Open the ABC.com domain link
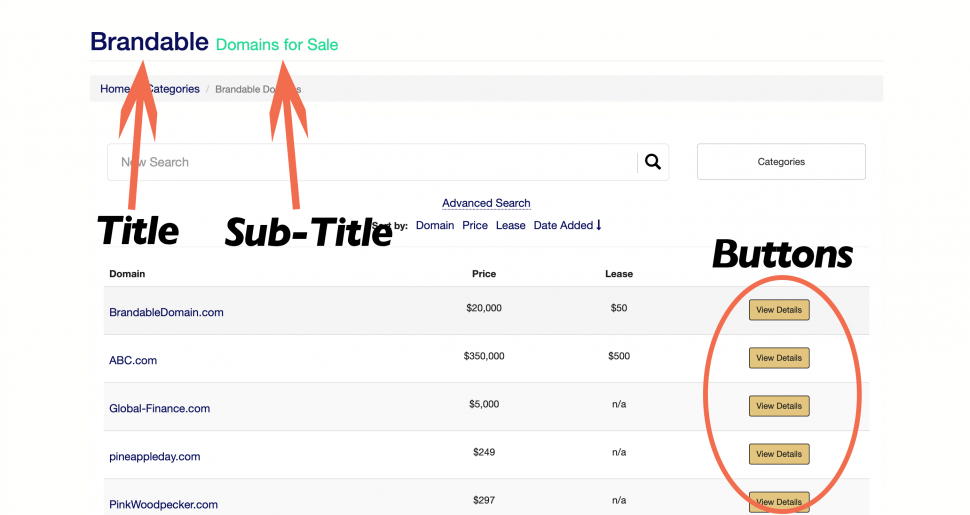 (x=133, y=360)
